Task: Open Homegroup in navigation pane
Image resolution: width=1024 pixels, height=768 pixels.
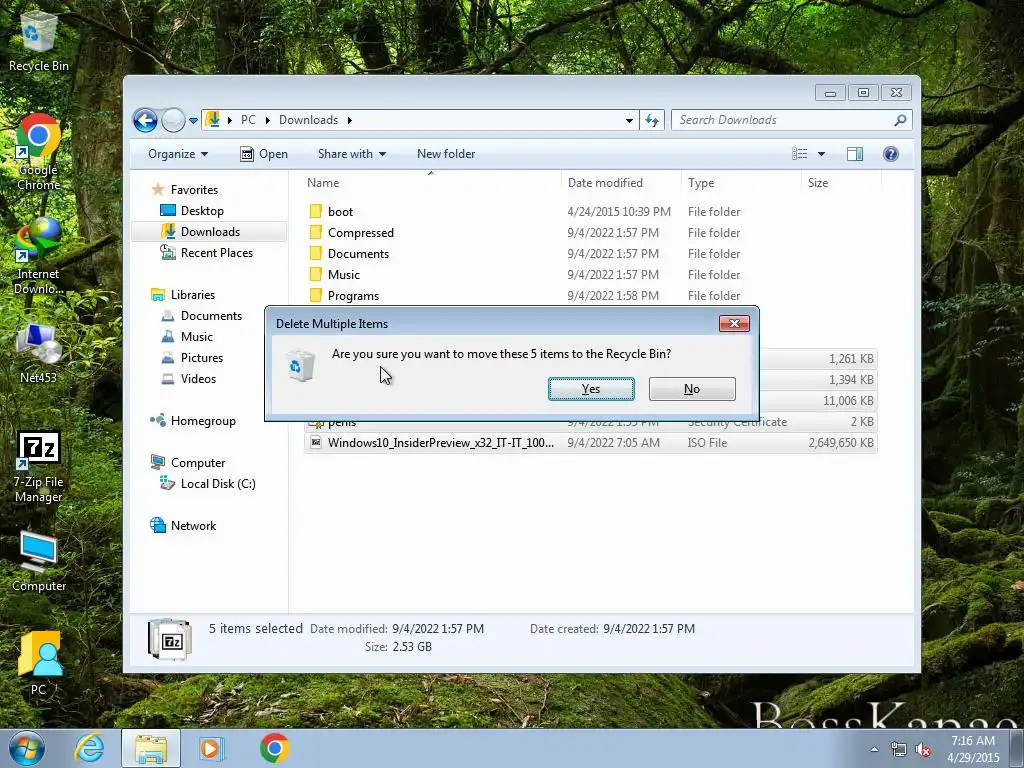Action: click(193, 421)
